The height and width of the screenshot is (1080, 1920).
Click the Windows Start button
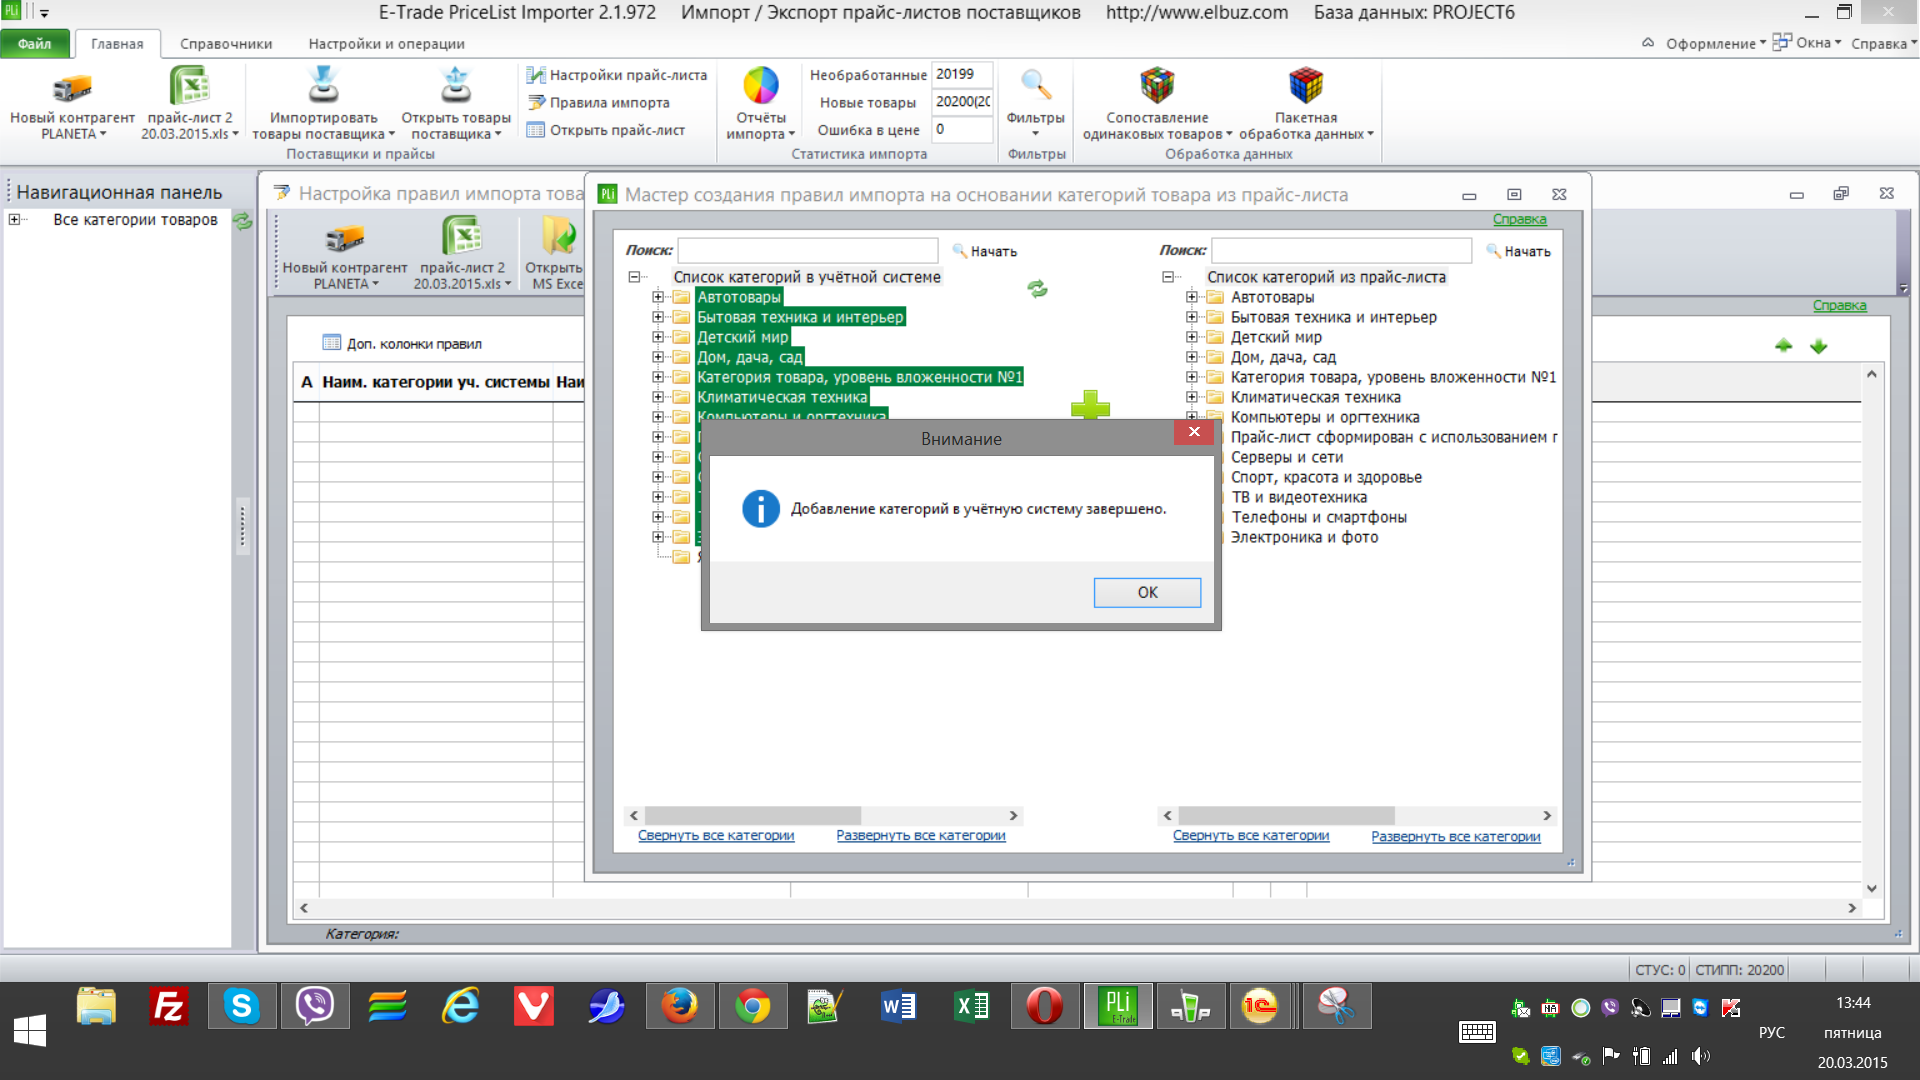30,1031
